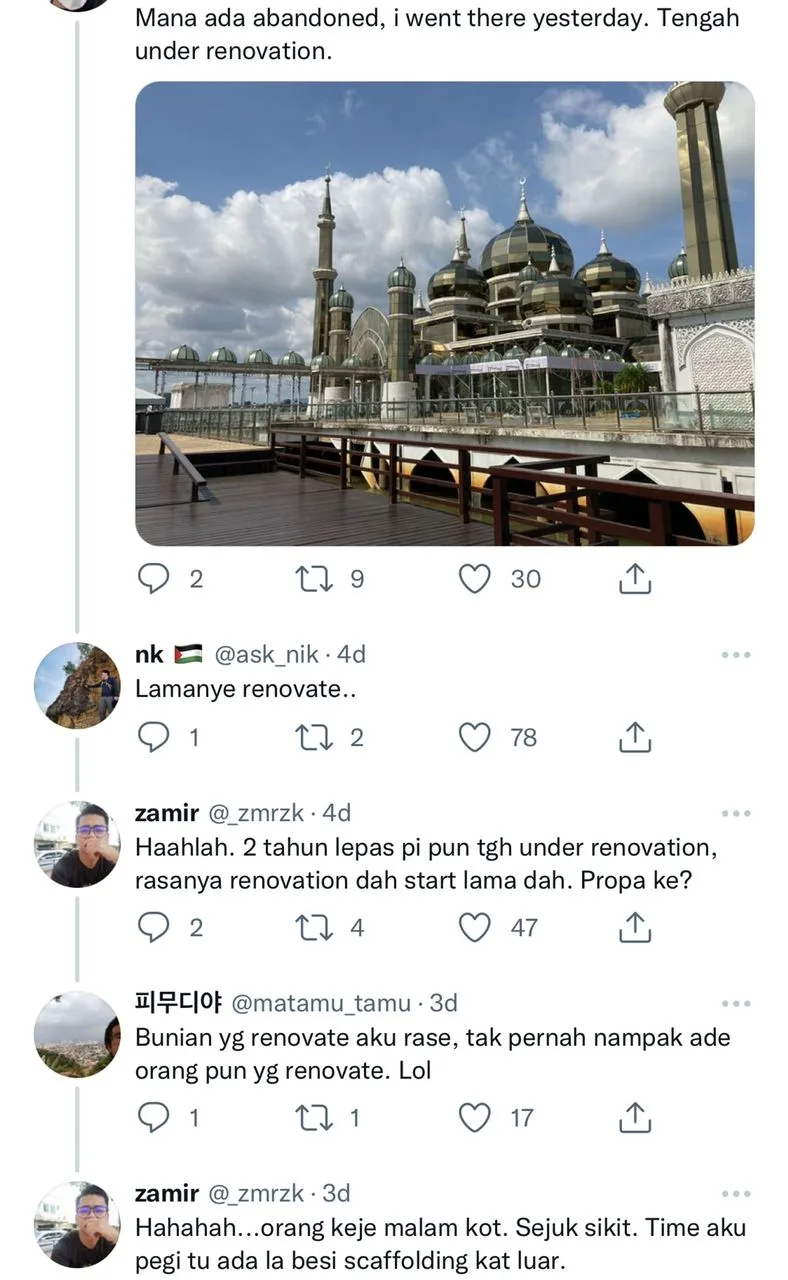Reply to the "Bunian yg renovate" tweet

point(152,1117)
